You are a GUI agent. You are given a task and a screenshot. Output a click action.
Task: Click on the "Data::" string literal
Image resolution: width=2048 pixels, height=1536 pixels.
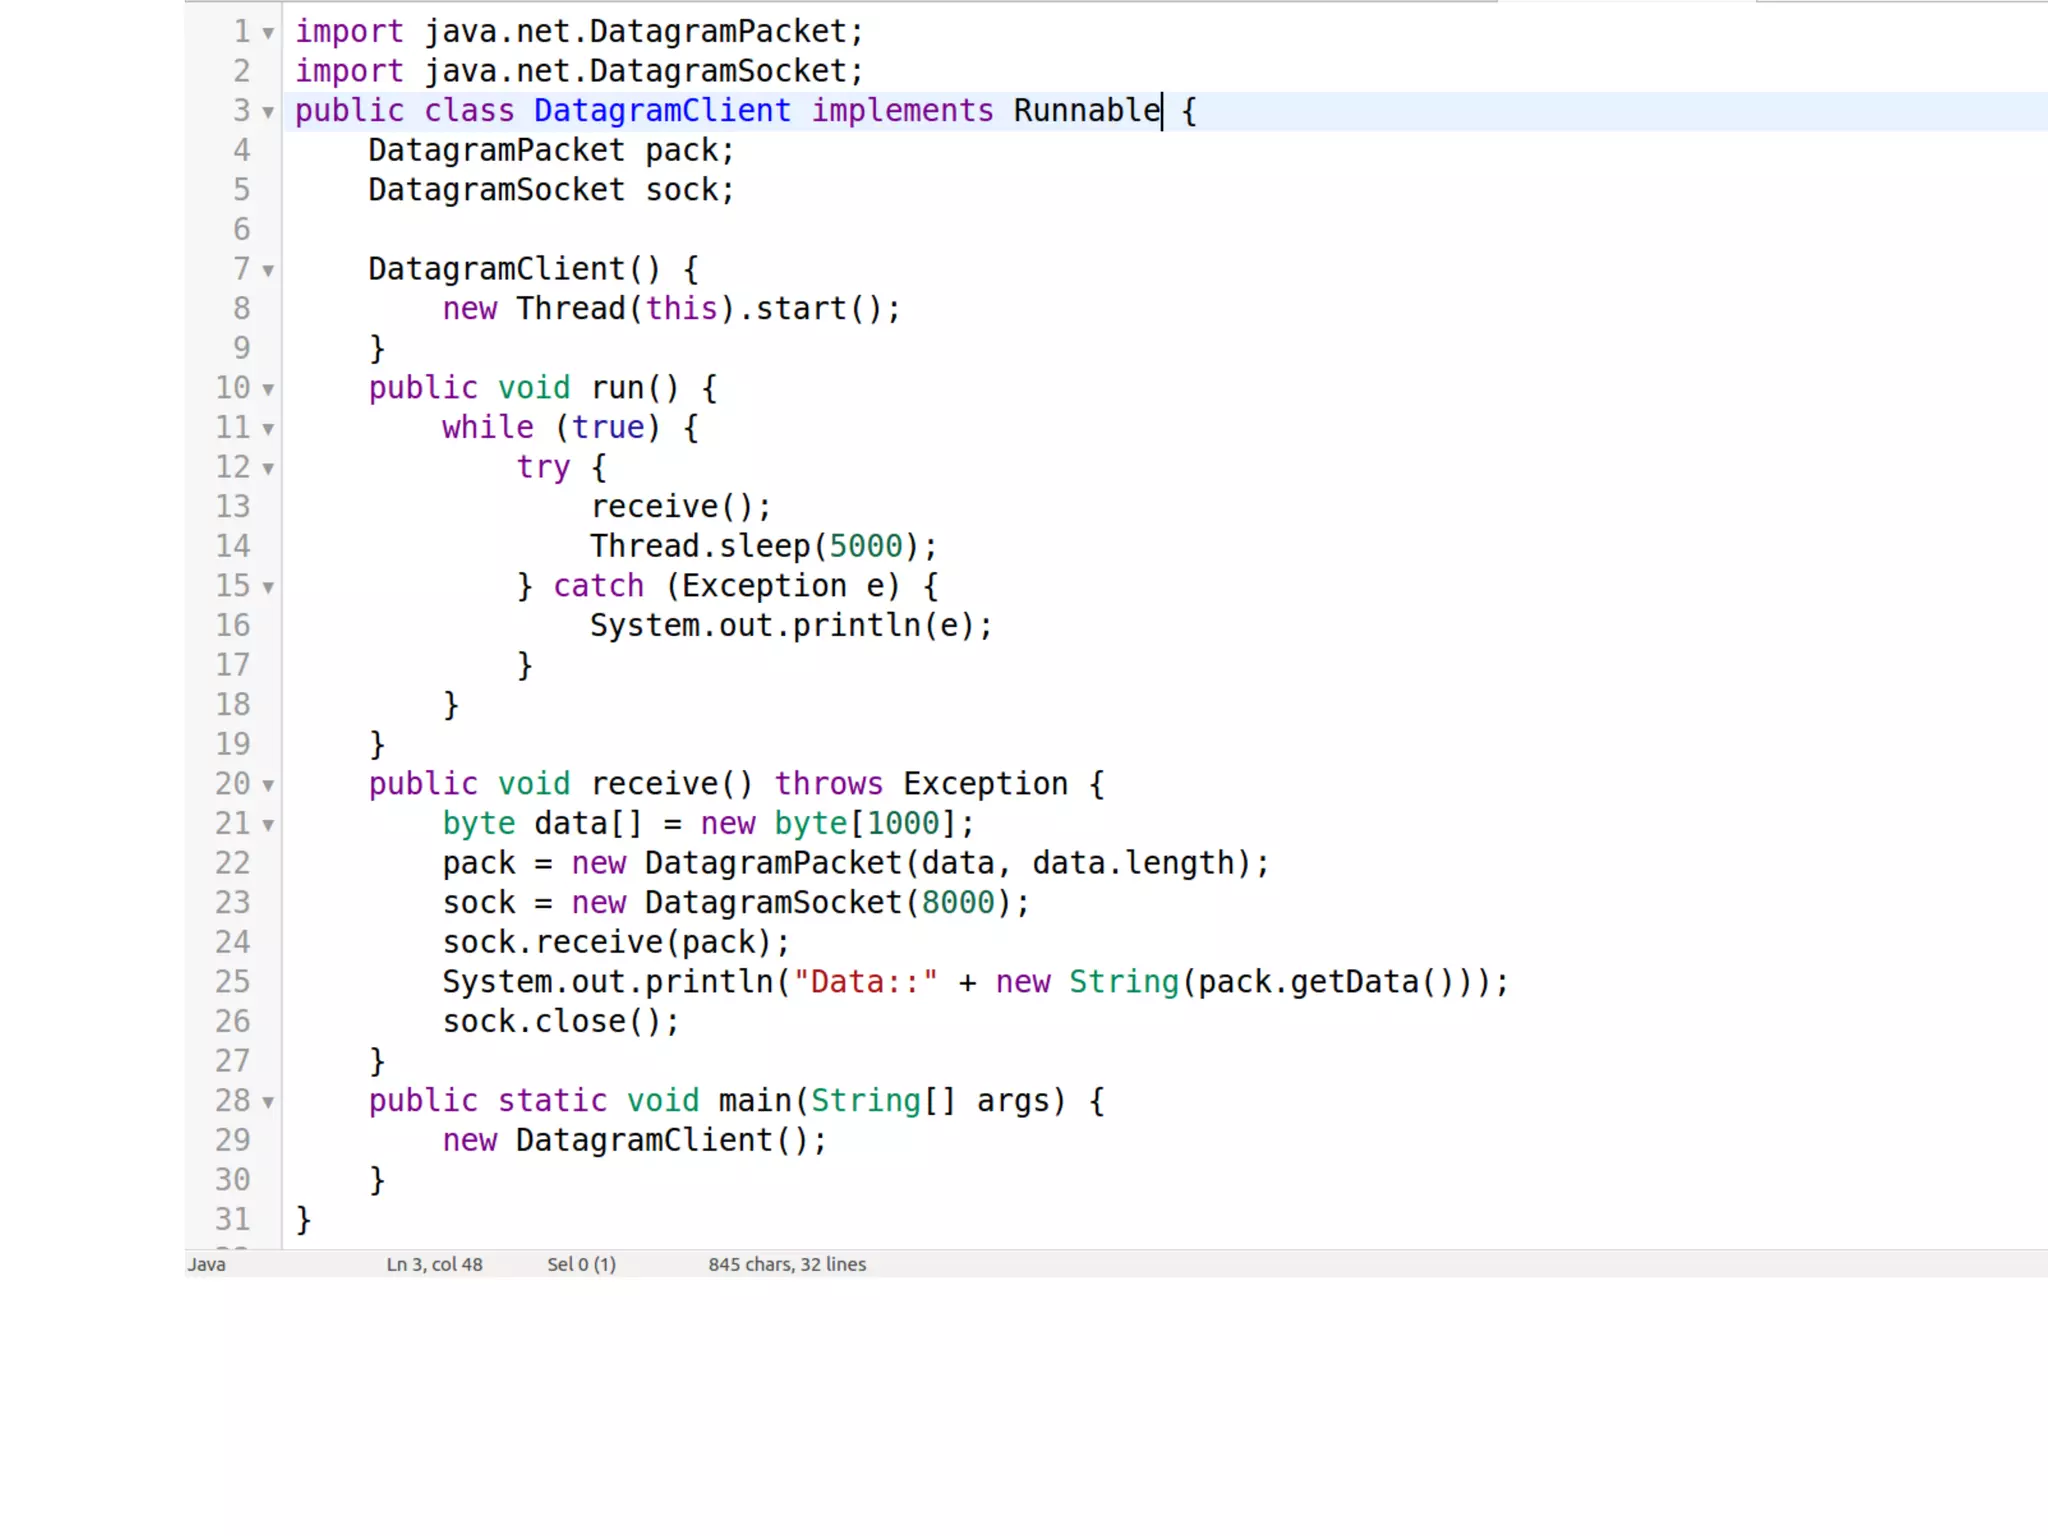click(x=865, y=982)
